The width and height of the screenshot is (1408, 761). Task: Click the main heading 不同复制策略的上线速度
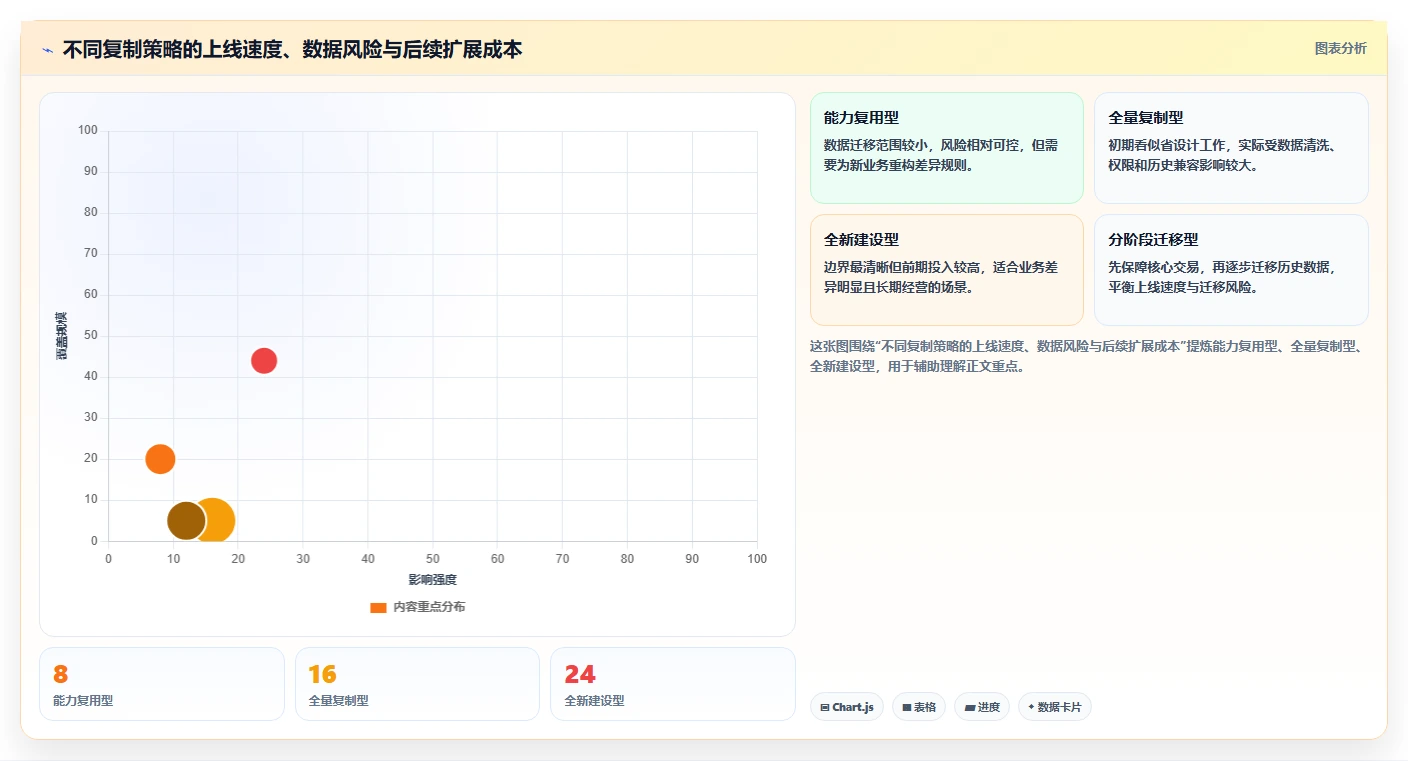[292, 49]
